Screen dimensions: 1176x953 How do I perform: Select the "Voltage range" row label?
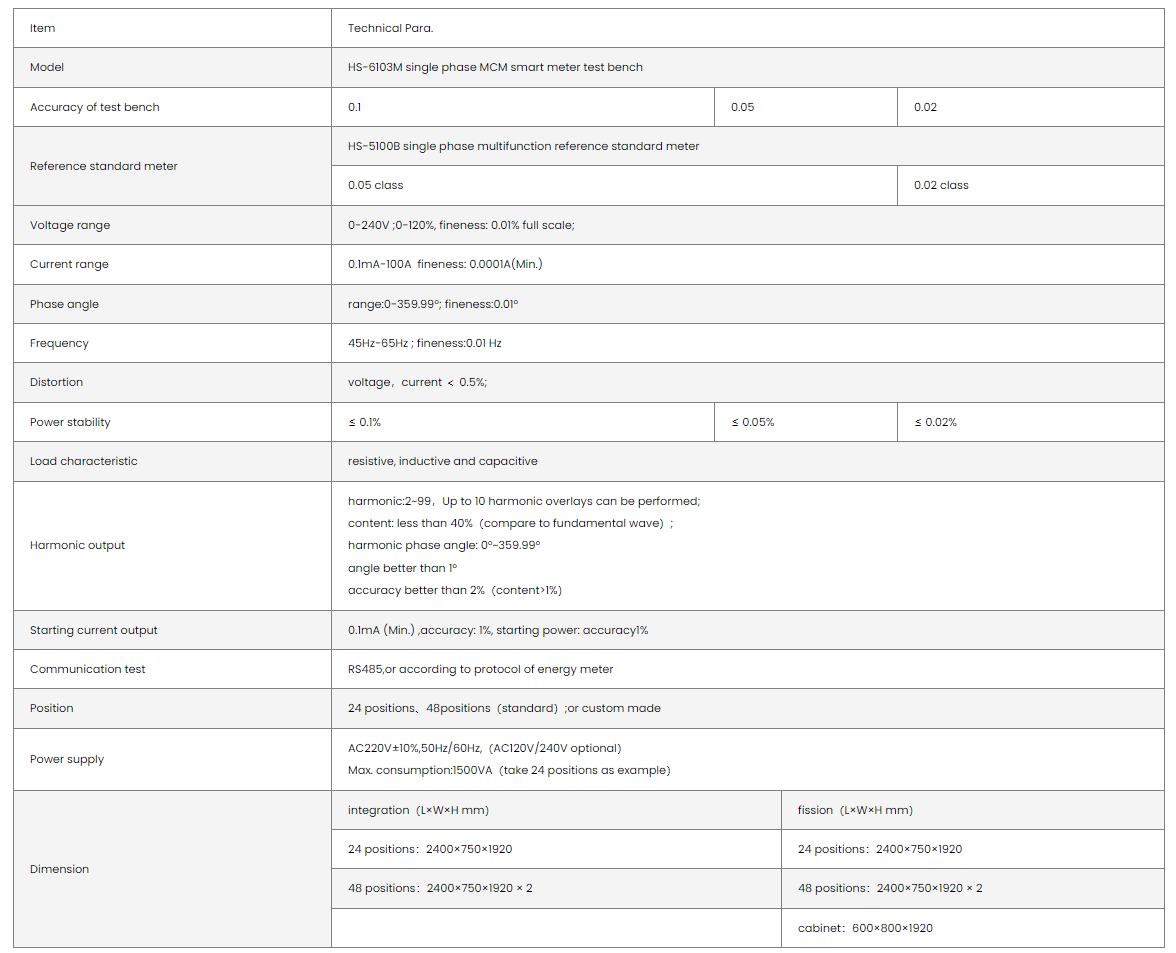pyautogui.click(x=70, y=225)
